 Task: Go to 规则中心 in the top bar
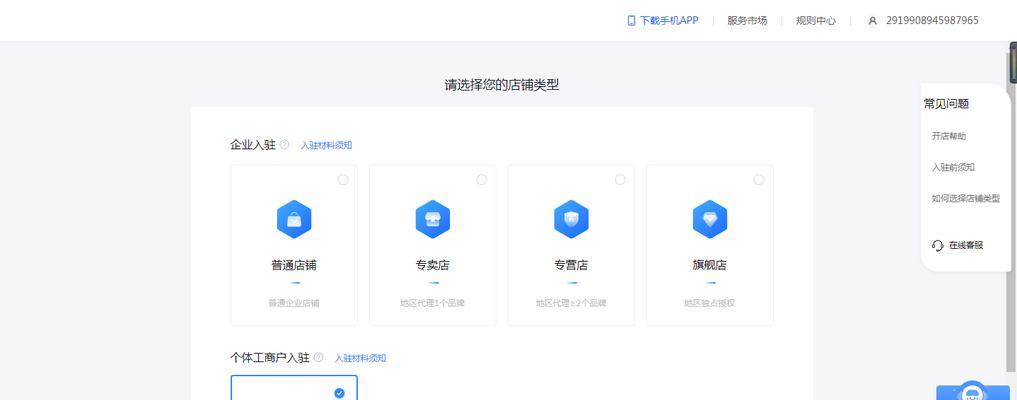coord(816,21)
